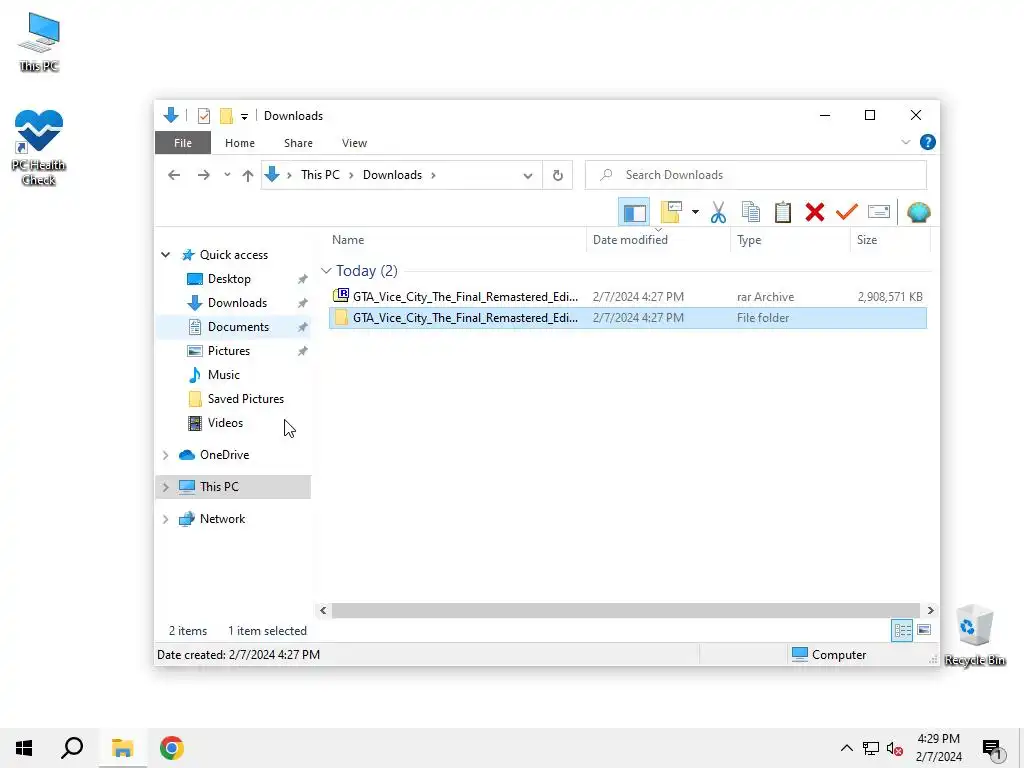Click the File Explorer taskbar icon
This screenshot has width=1024, height=768.
[x=122, y=748]
